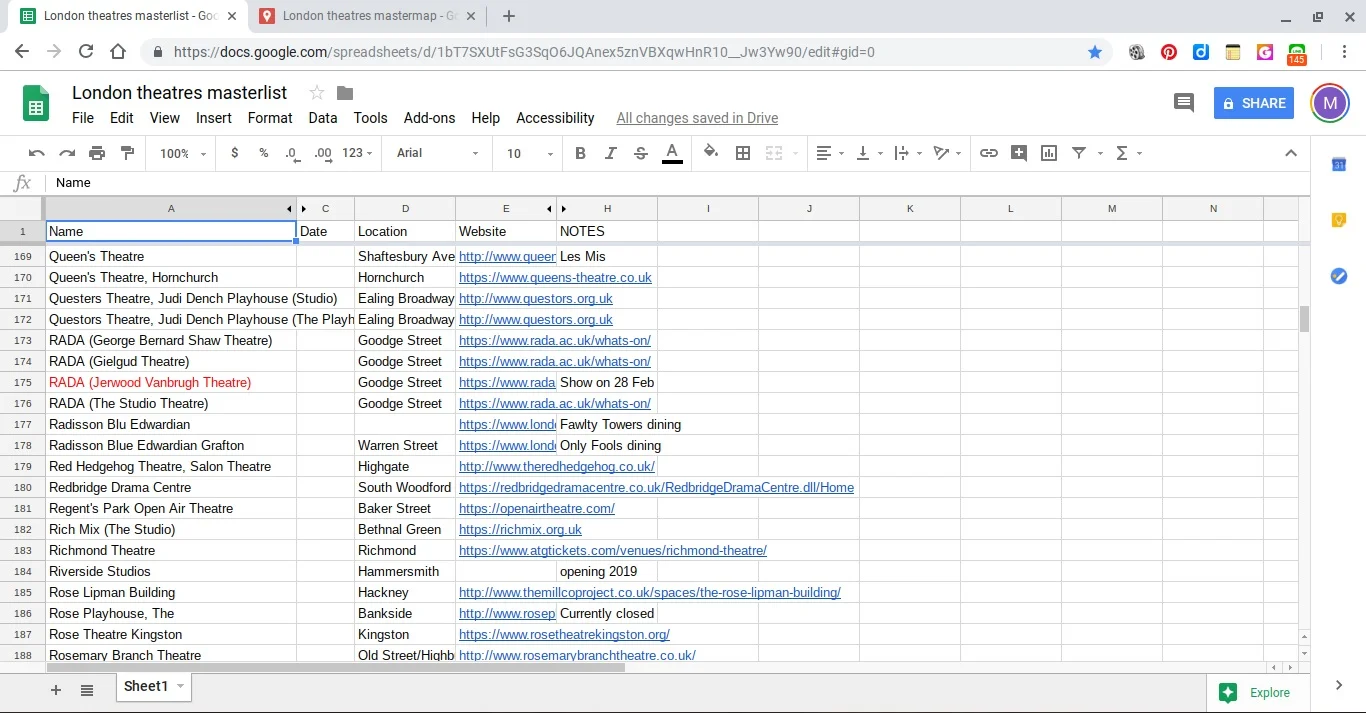
Task: Toggle strikethrough formatting
Action: pyautogui.click(x=641, y=153)
